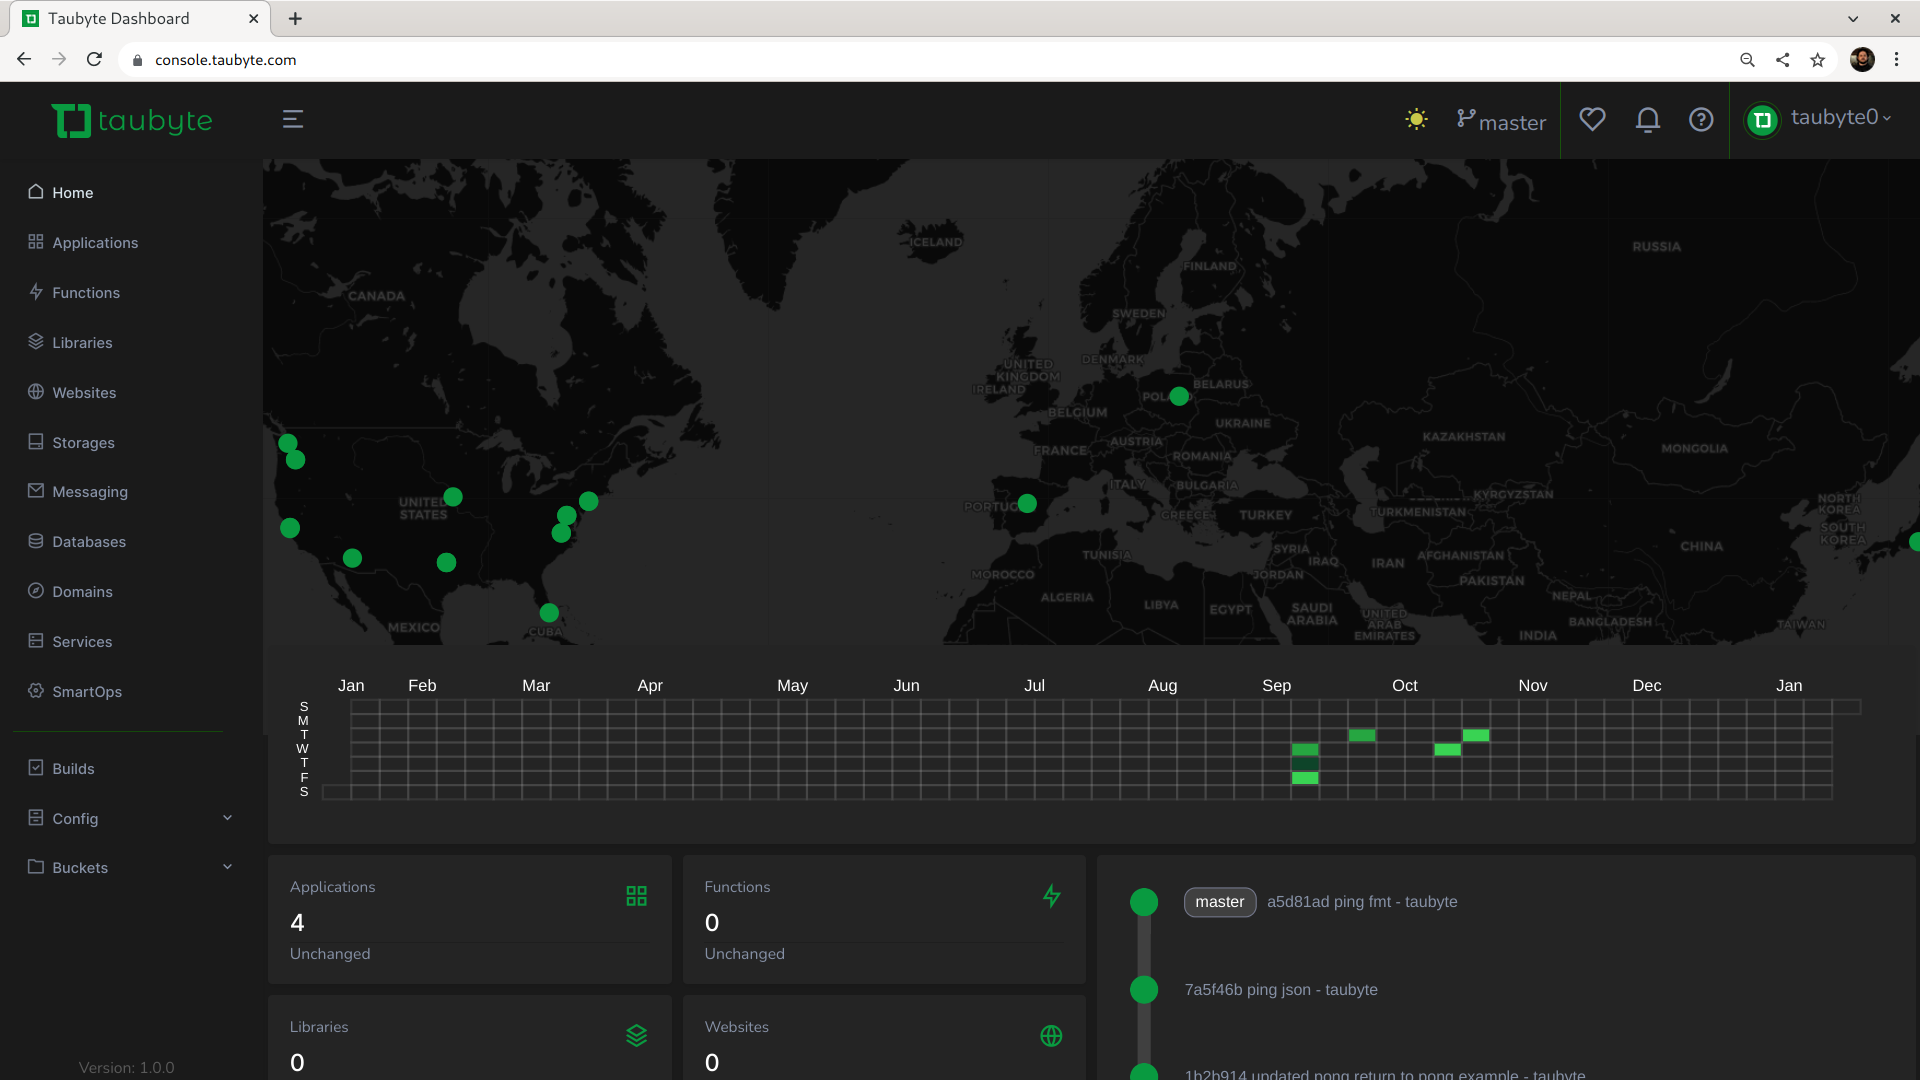Click the Applications grid icon in sidebar
Viewport: 1920px width, 1080px height.
point(36,242)
